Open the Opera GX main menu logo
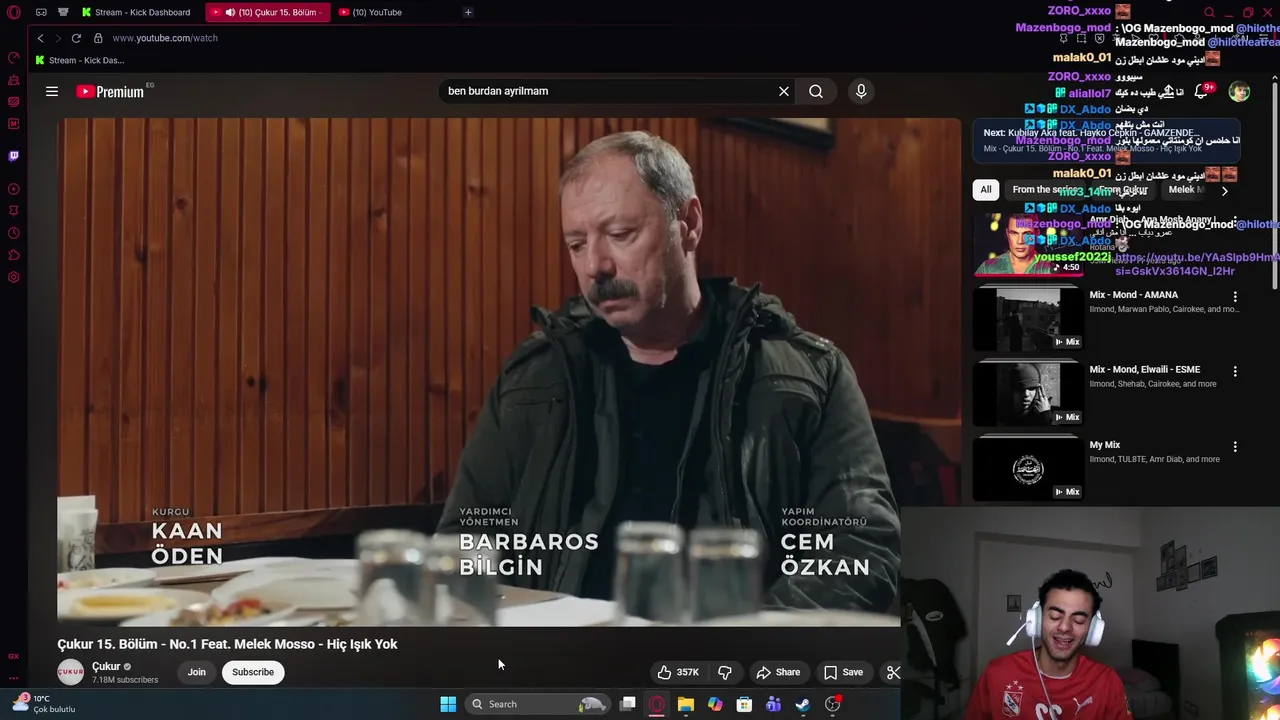 point(14,12)
